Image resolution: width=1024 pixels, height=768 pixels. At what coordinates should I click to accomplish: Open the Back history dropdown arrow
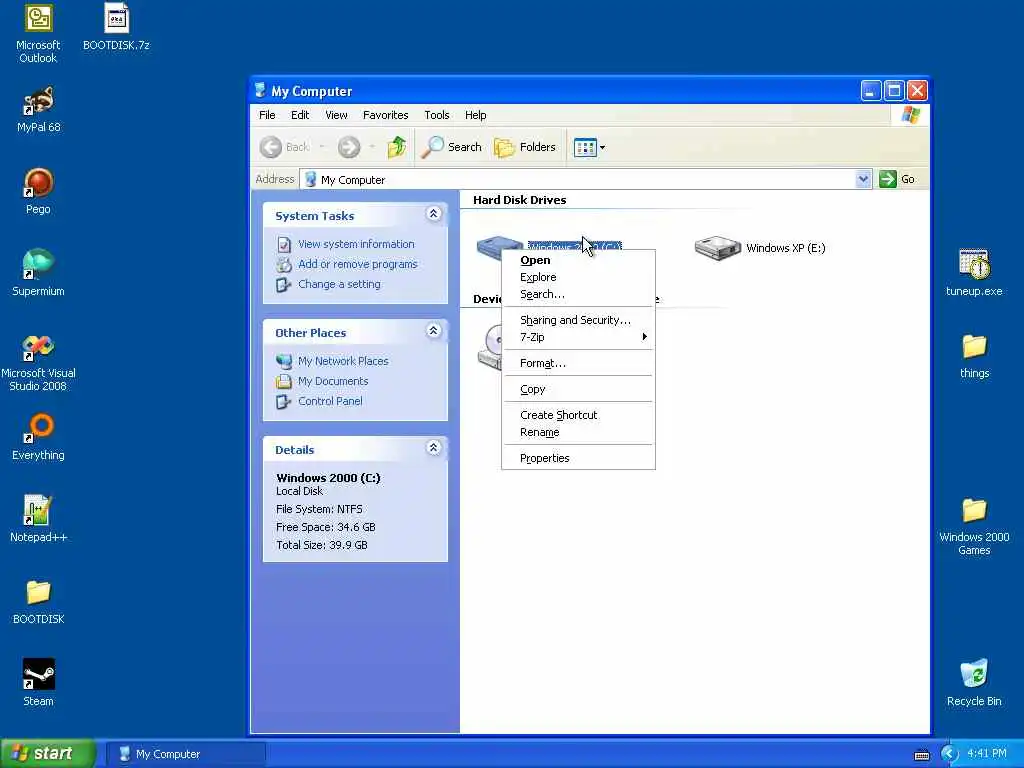[323, 147]
